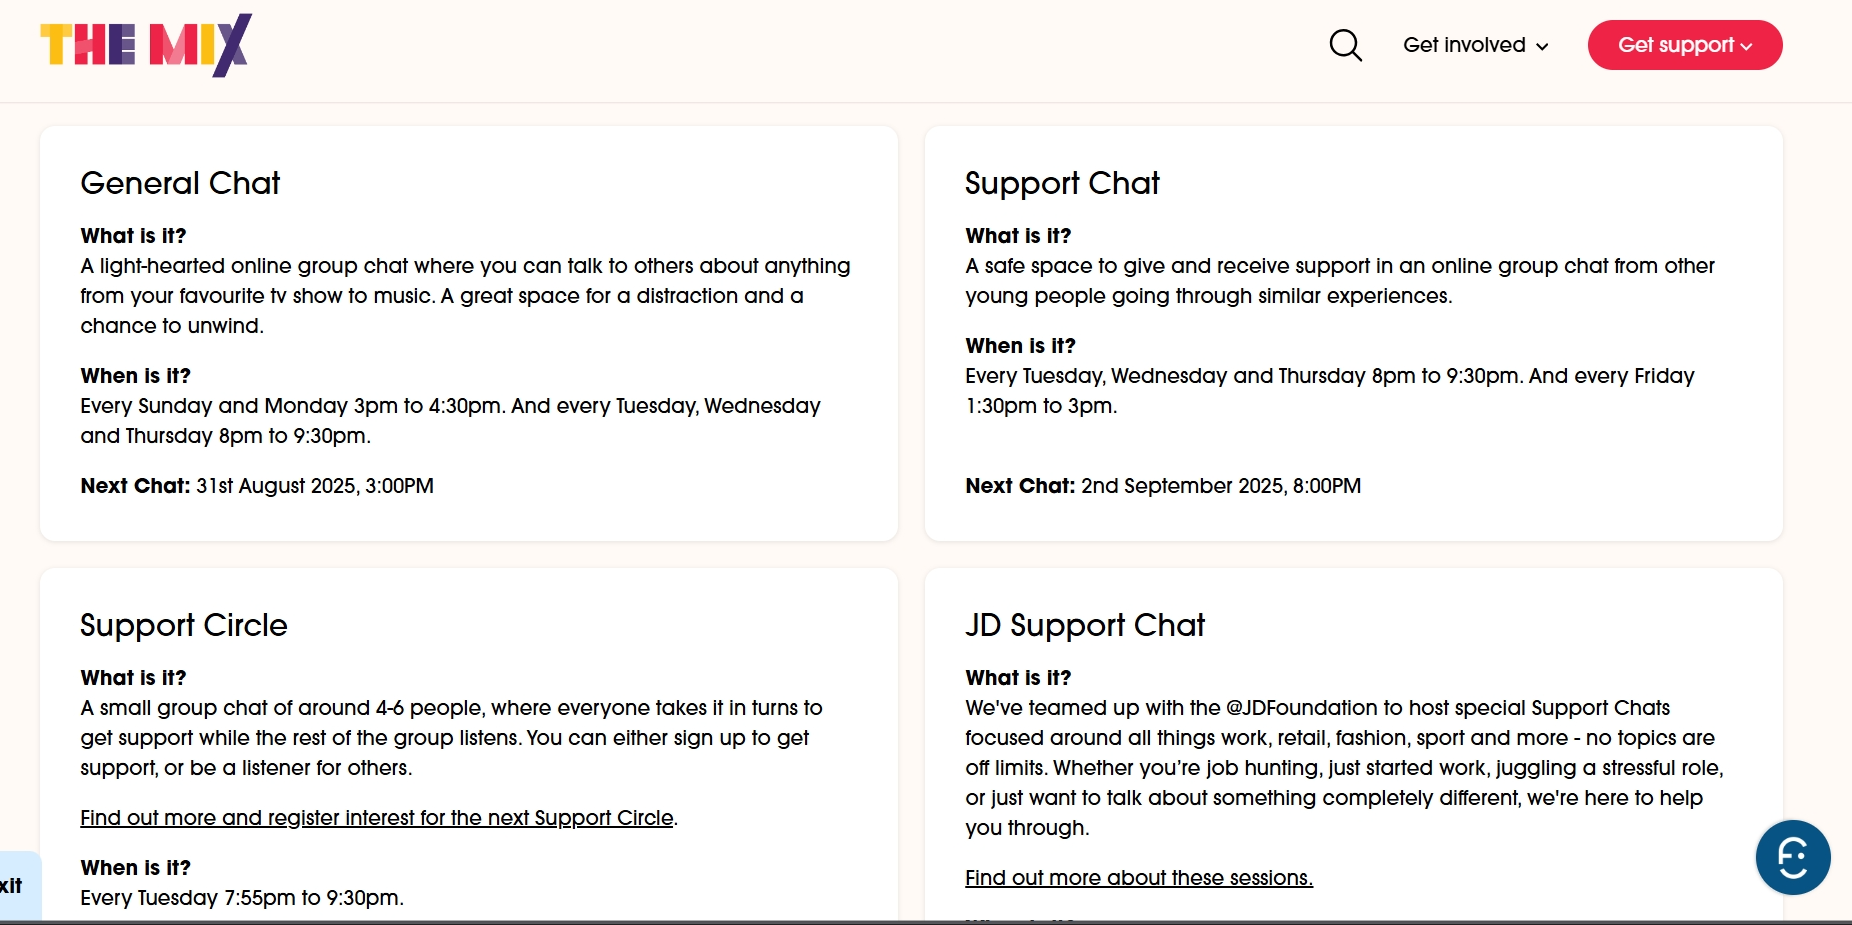The image size is (1852, 925).
Task: Click the Get support chevron arrow
Action: pos(1746,46)
